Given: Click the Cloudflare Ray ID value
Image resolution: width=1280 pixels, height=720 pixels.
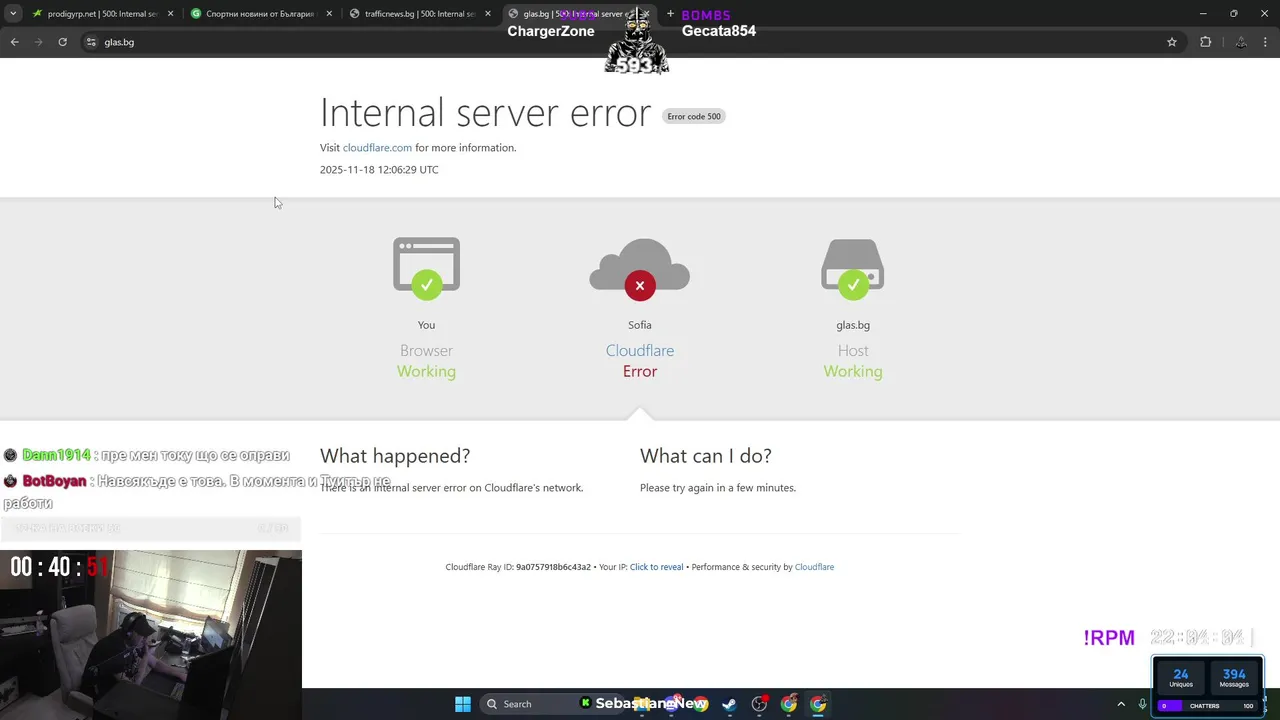Looking at the screenshot, I should [x=553, y=567].
